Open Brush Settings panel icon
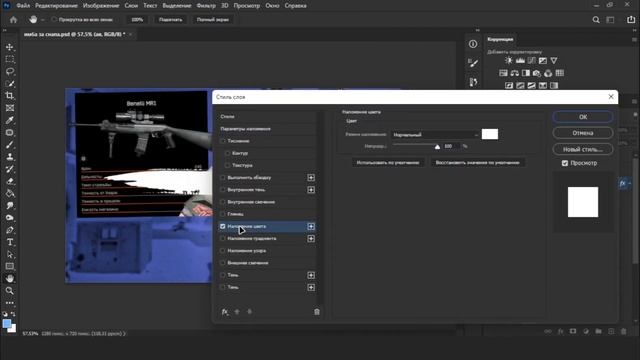The image size is (640, 360). [473, 63]
